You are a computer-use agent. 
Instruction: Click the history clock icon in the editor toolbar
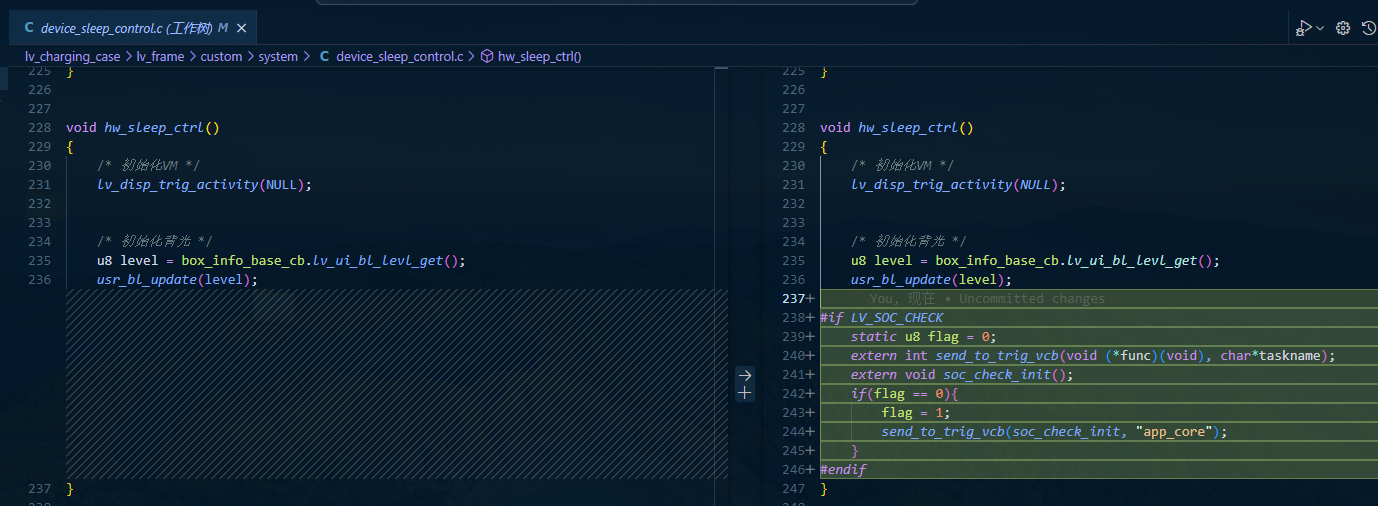[1369, 28]
